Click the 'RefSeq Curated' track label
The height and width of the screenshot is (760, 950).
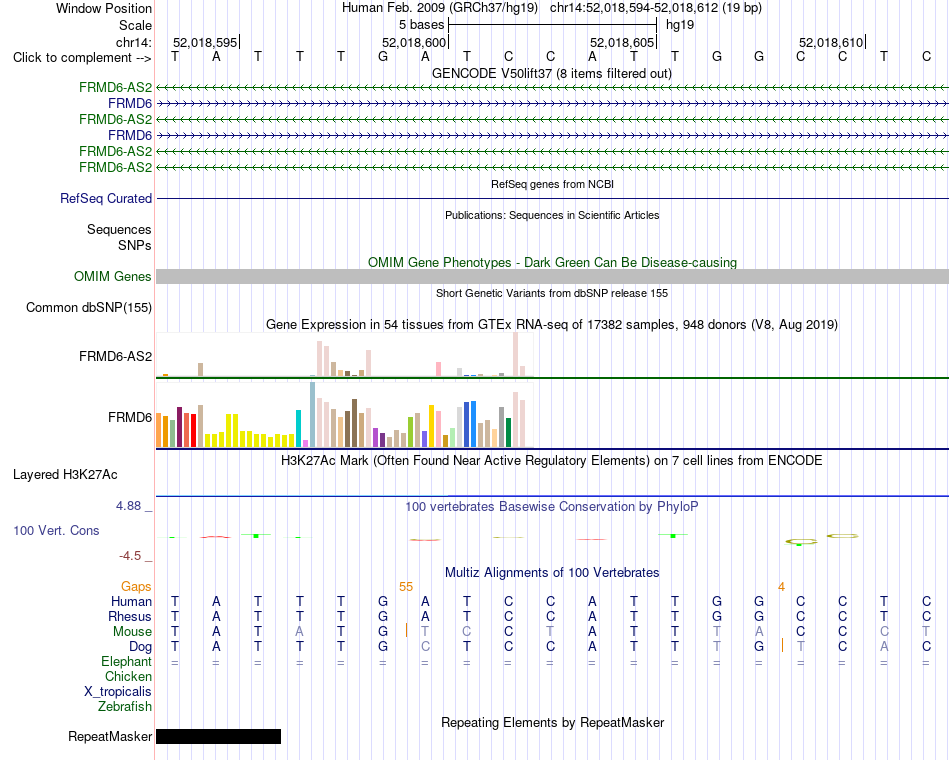click(x=106, y=198)
